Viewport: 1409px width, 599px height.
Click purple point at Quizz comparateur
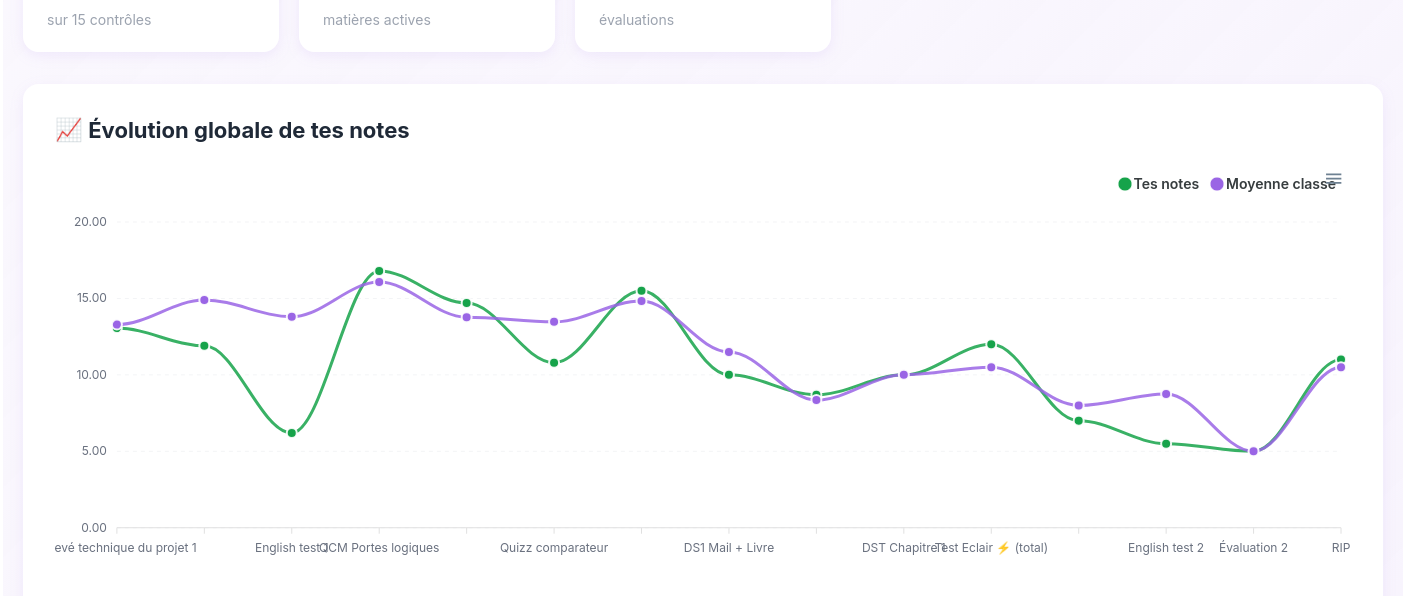click(x=554, y=322)
